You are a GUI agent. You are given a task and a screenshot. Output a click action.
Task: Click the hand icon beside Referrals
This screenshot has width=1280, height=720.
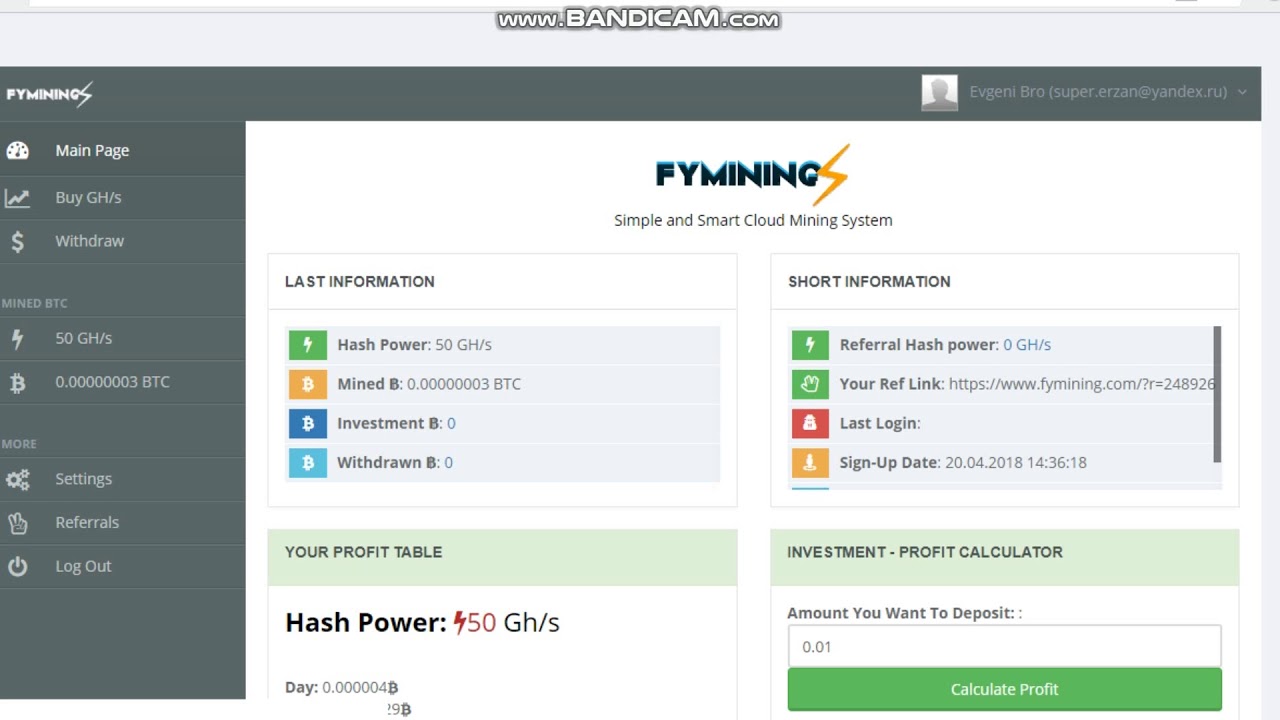click(x=18, y=523)
